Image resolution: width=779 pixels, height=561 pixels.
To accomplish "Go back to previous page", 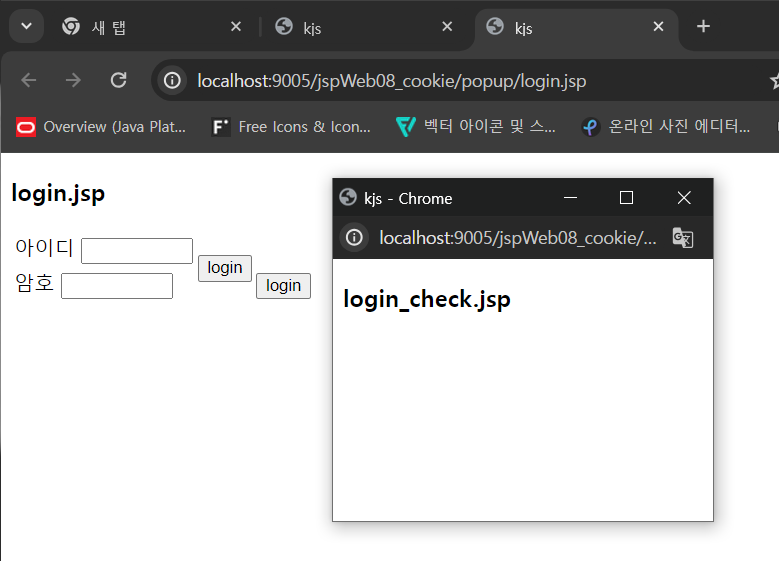I will (x=29, y=80).
